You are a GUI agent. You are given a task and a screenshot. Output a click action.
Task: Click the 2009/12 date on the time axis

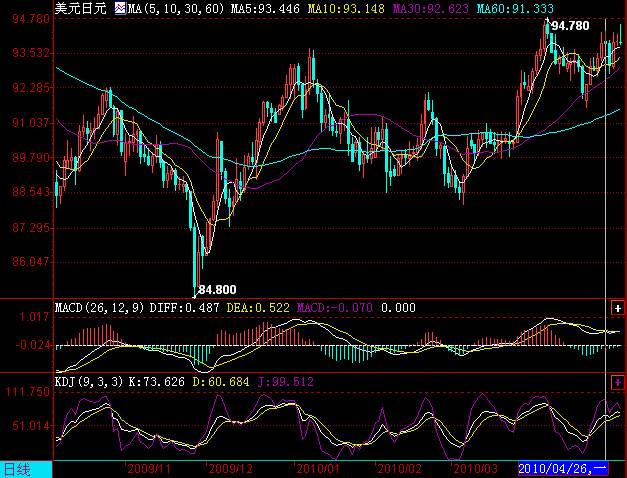[x=231, y=469]
